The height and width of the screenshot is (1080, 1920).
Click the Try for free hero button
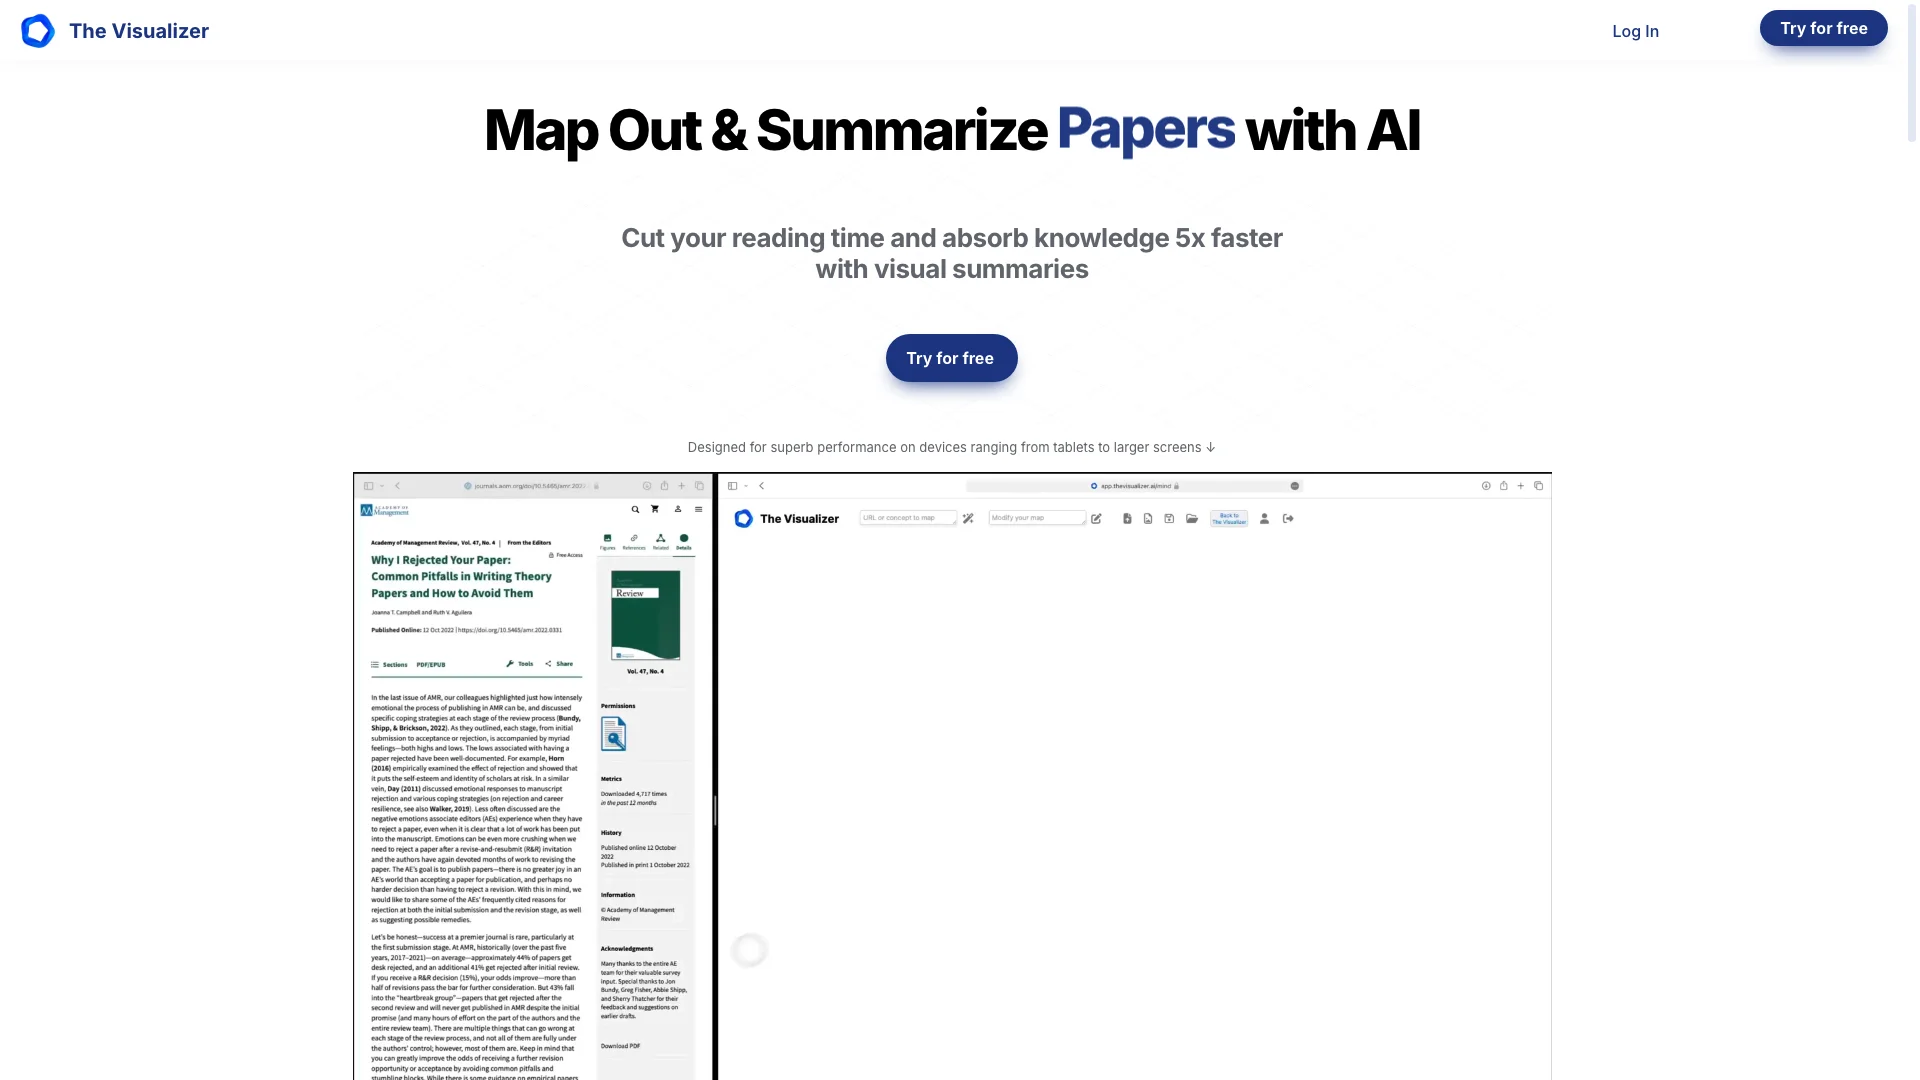[x=952, y=357]
